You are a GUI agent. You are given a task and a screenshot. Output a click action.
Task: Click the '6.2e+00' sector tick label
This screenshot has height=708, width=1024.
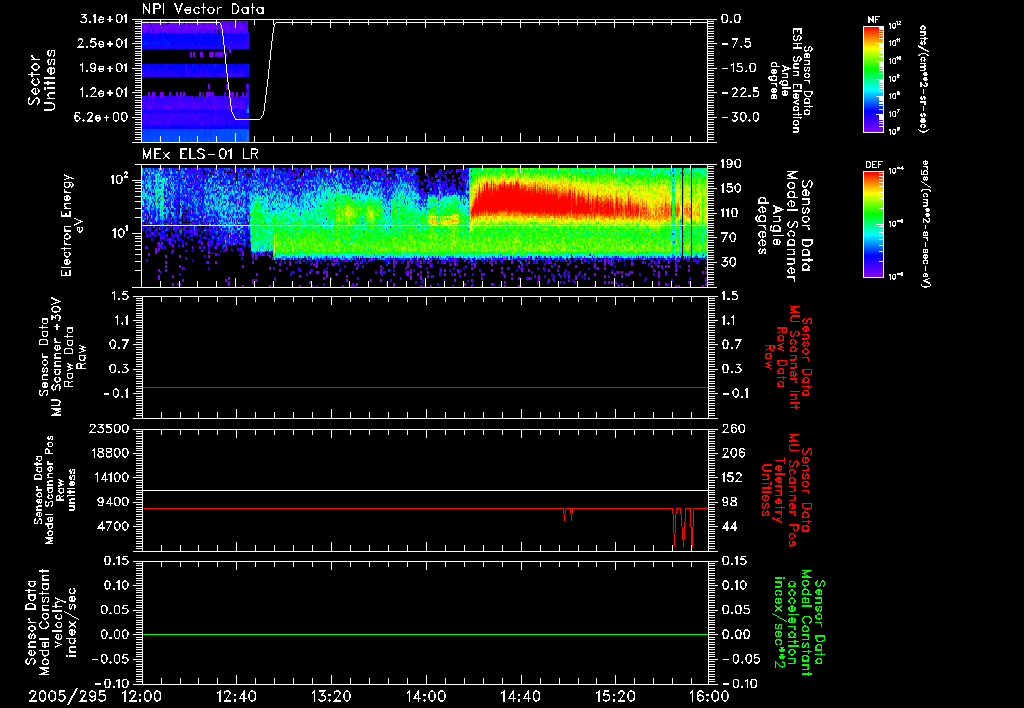pos(101,117)
